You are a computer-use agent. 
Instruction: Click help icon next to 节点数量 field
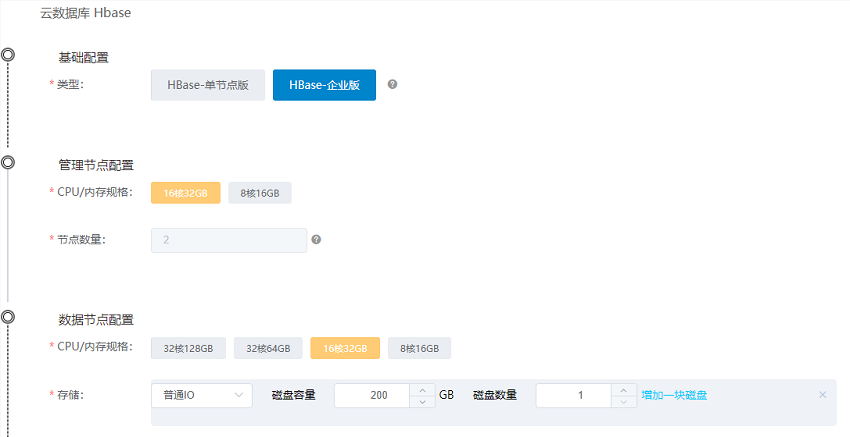click(x=316, y=240)
